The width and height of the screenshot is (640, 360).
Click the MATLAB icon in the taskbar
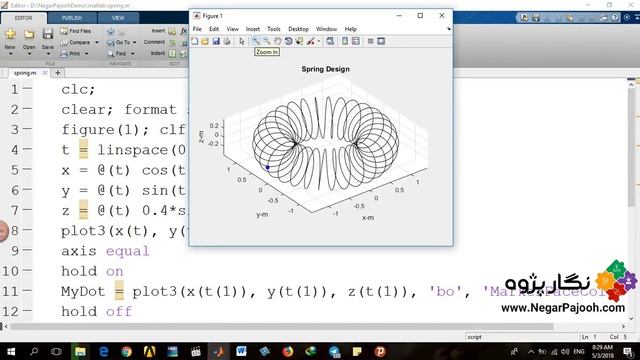point(218,351)
